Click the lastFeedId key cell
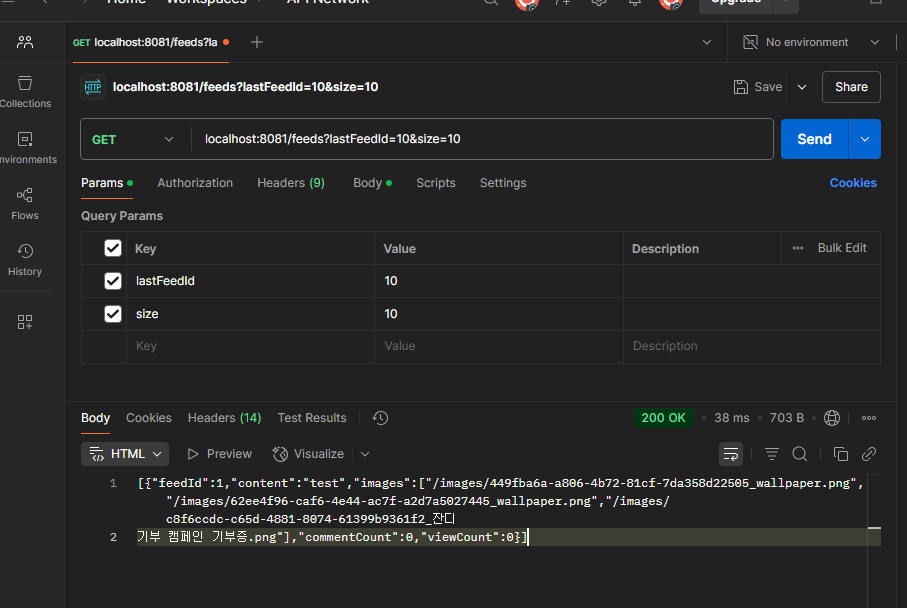The image size is (907, 608). 250,281
